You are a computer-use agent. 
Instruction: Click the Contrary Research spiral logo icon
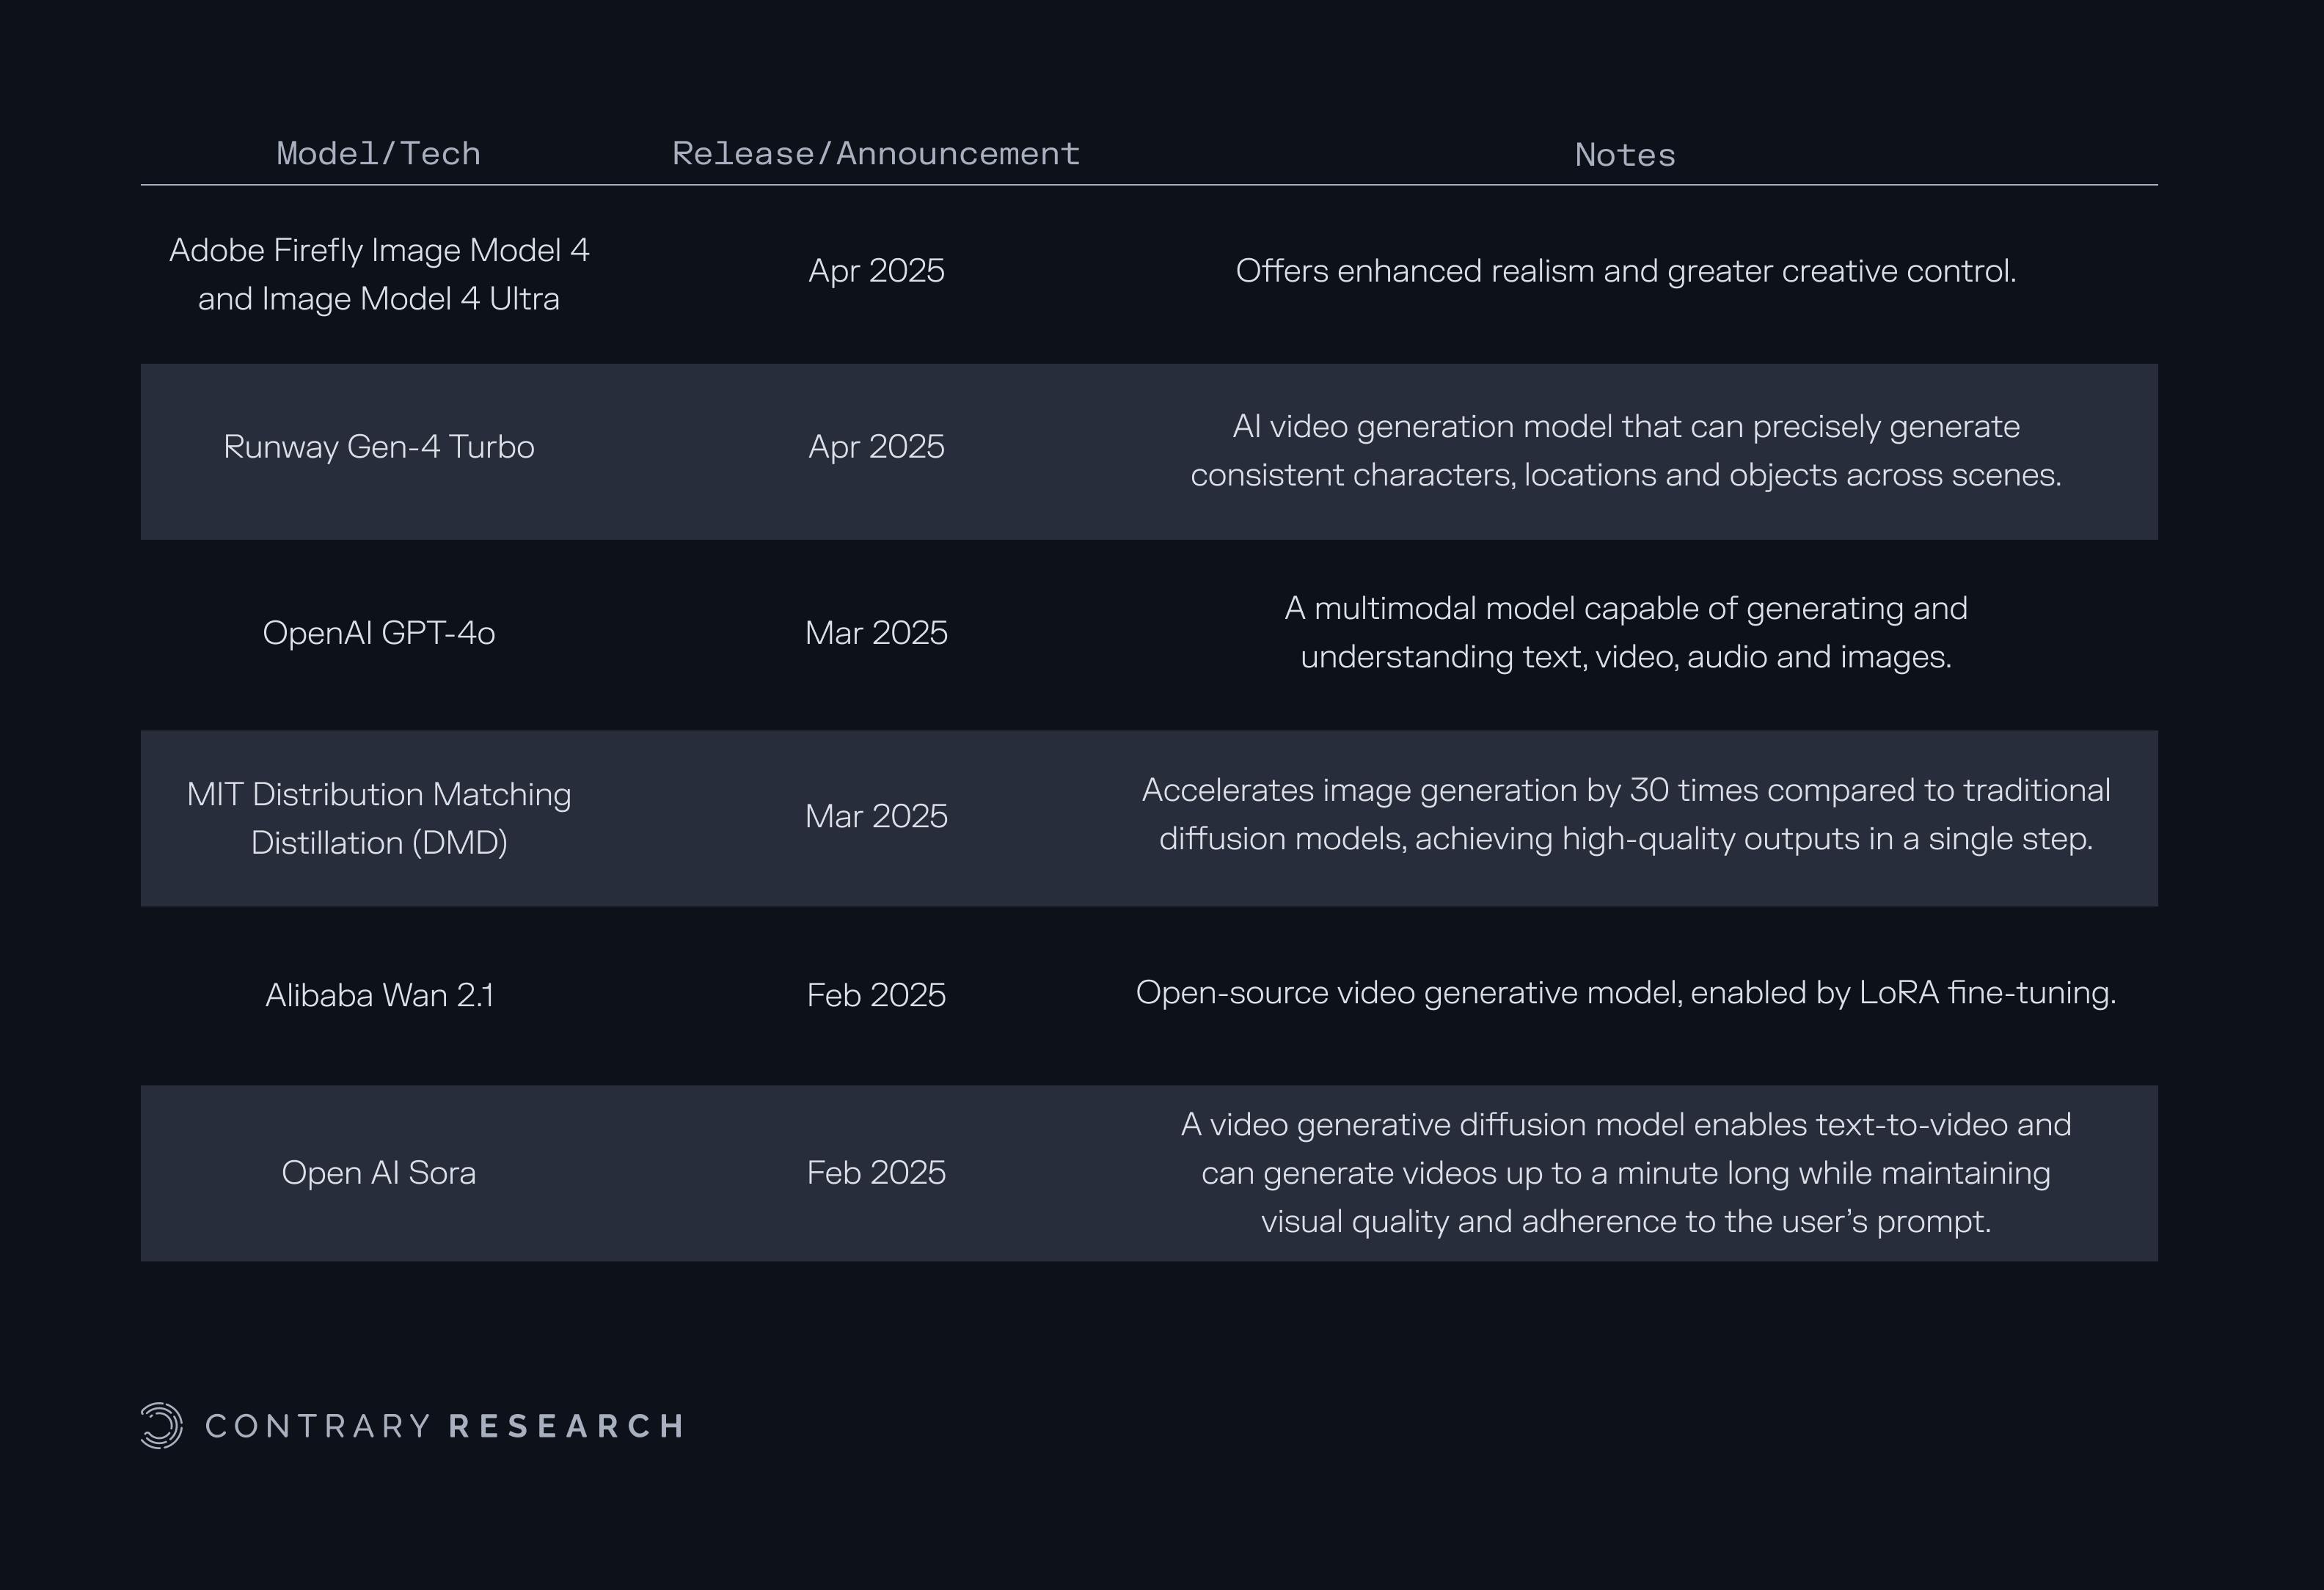[161, 1425]
